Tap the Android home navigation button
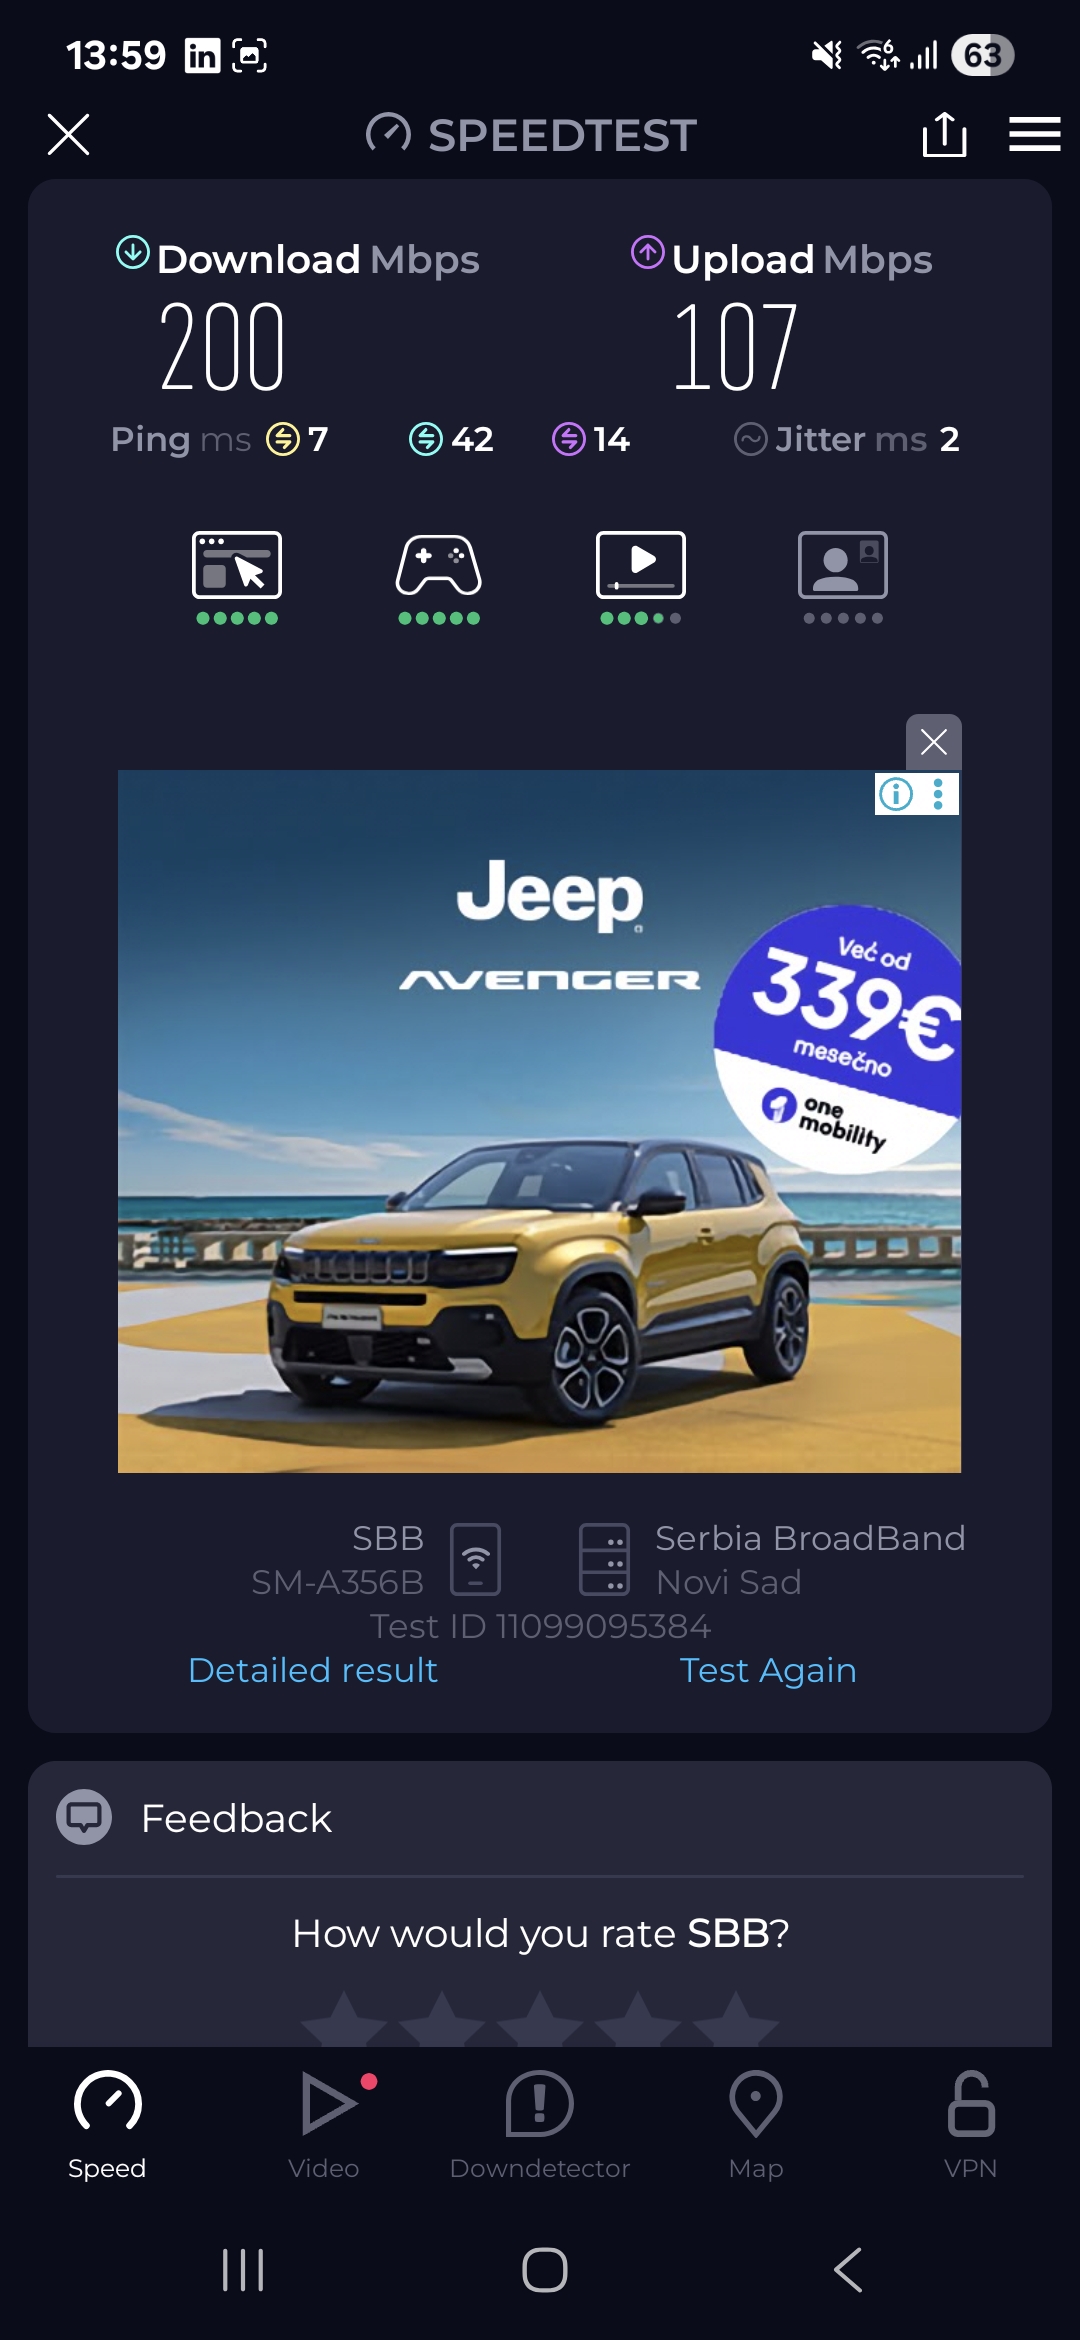Screen dimensions: 1080x2340 coord(545,2269)
